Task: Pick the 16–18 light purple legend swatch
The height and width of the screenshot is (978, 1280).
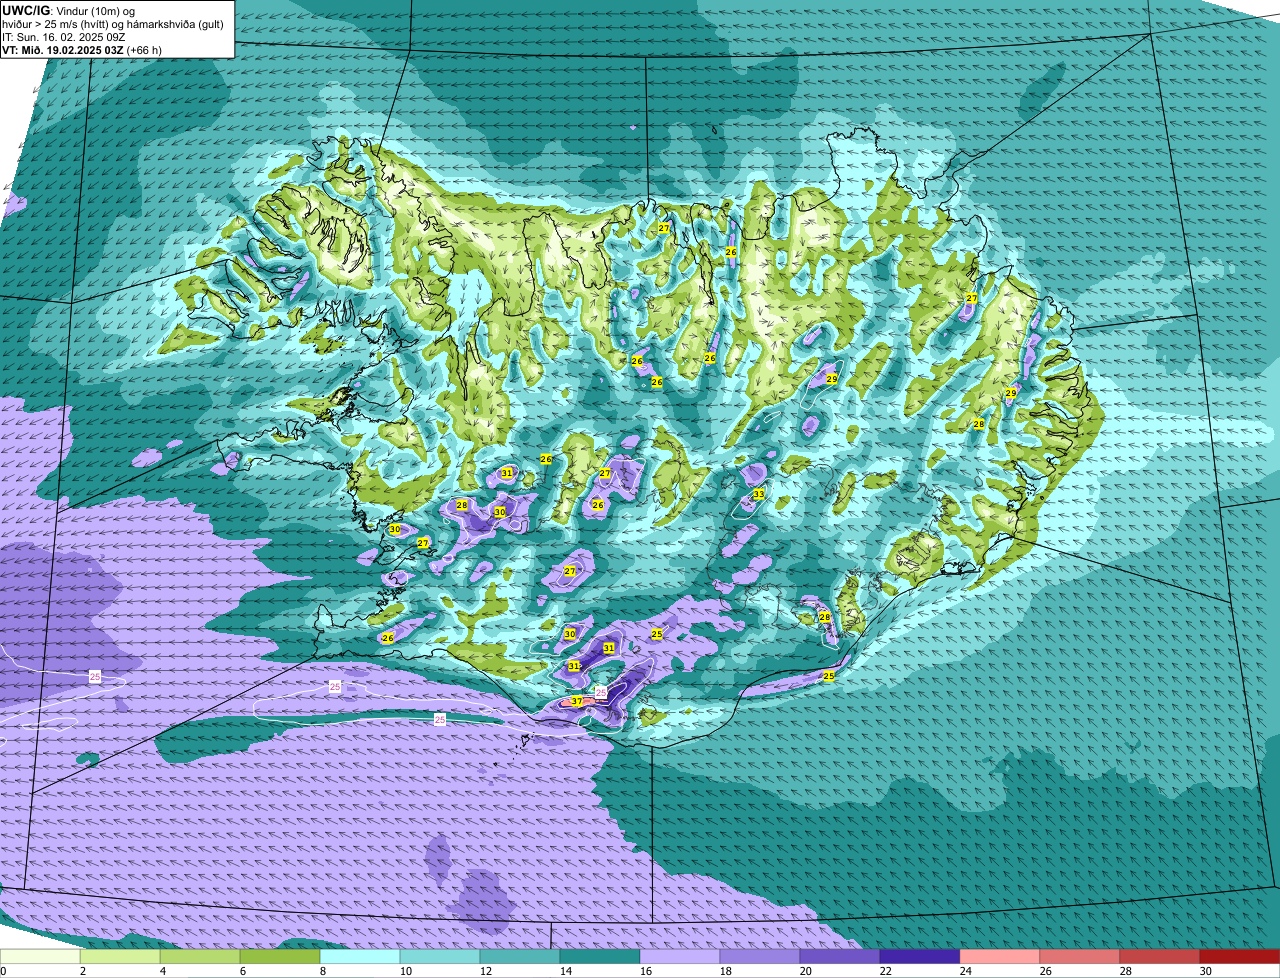Action: pos(680,957)
